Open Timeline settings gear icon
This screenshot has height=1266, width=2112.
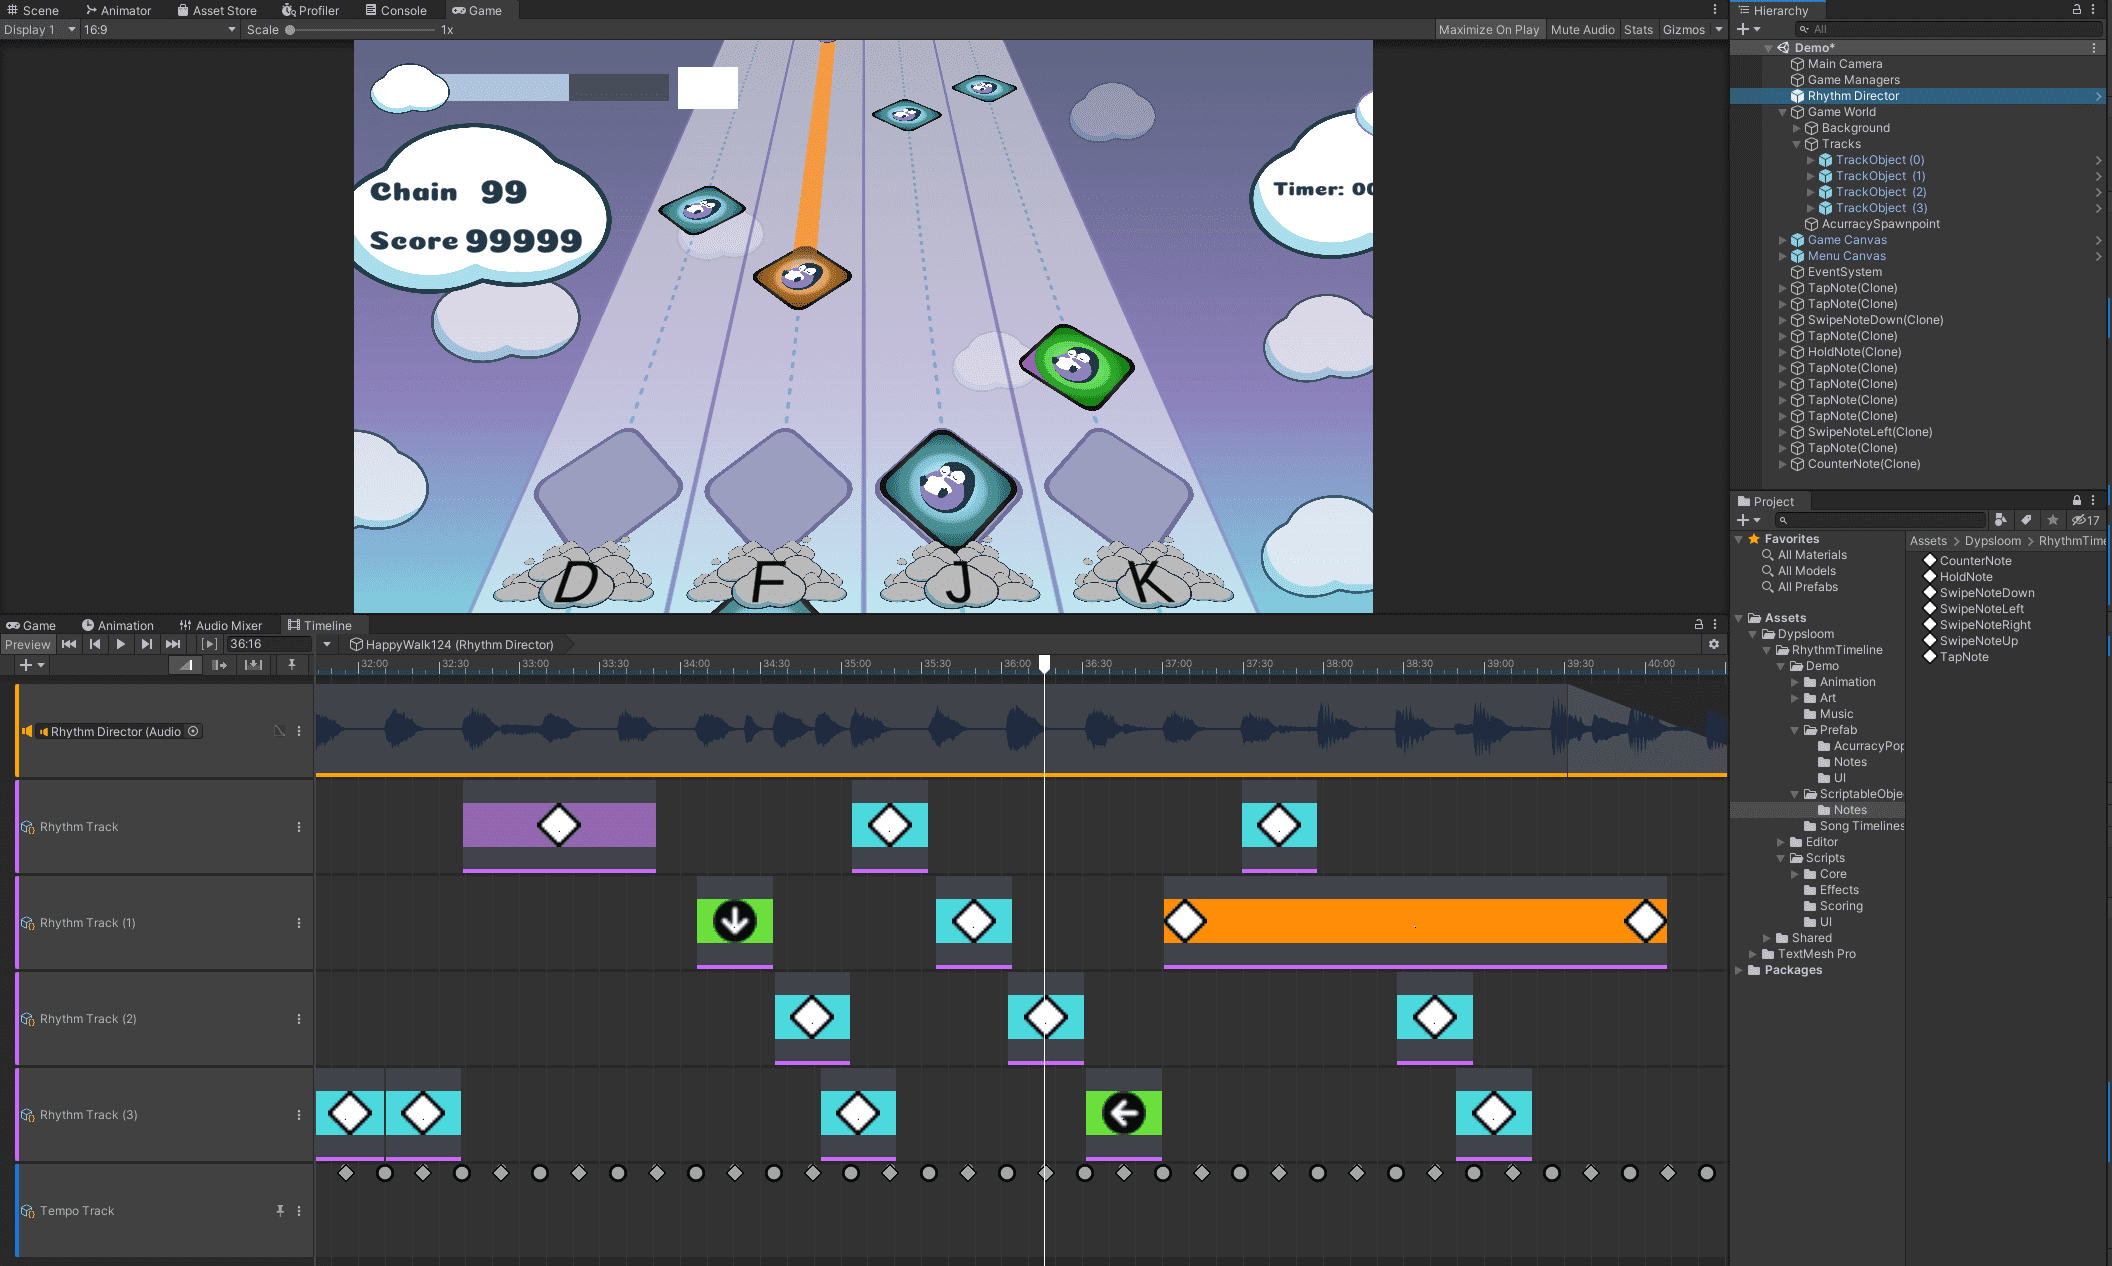click(x=1714, y=645)
